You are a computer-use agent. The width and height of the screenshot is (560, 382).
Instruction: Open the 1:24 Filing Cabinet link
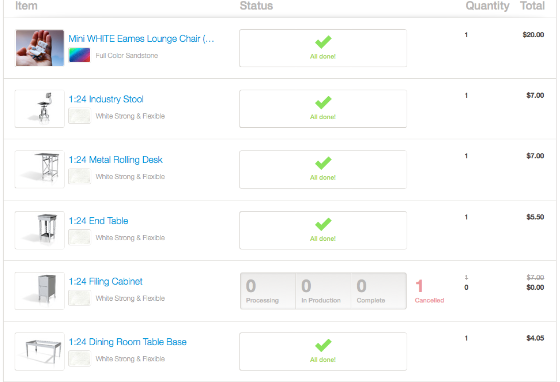(105, 281)
